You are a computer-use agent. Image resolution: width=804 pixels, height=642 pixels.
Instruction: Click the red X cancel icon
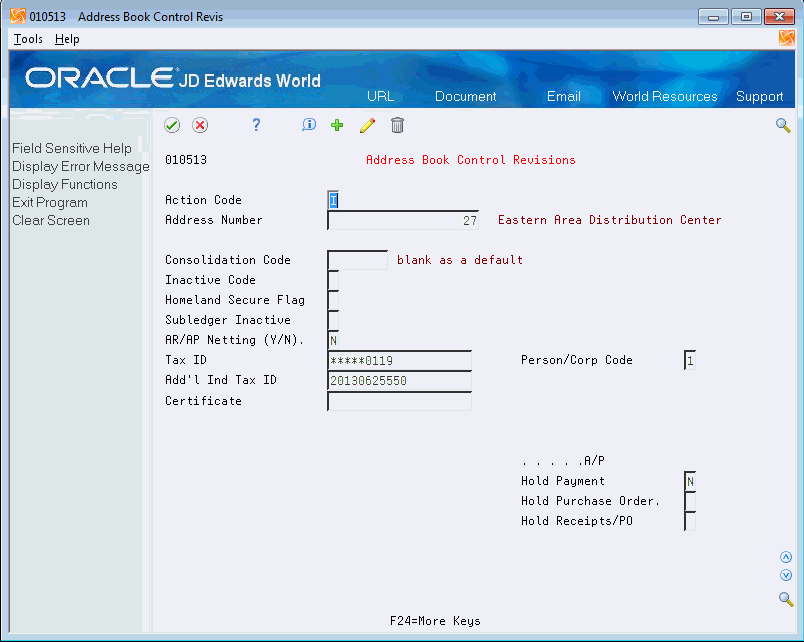pos(200,125)
